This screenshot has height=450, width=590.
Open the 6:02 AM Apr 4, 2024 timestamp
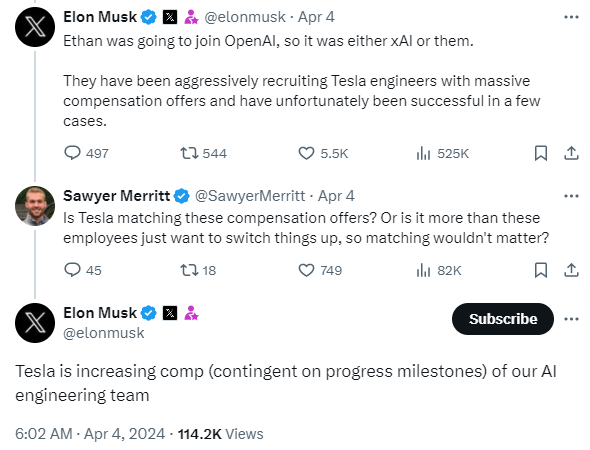pos(90,434)
